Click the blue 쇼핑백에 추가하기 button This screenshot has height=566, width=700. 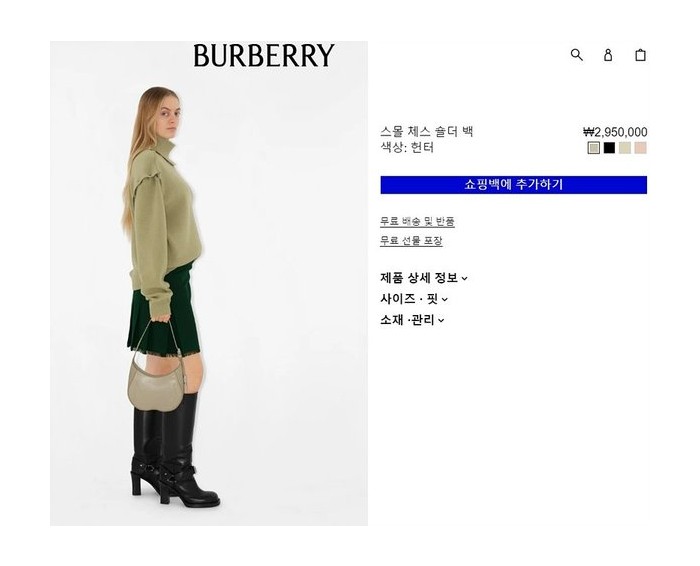pyautogui.click(x=513, y=185)
